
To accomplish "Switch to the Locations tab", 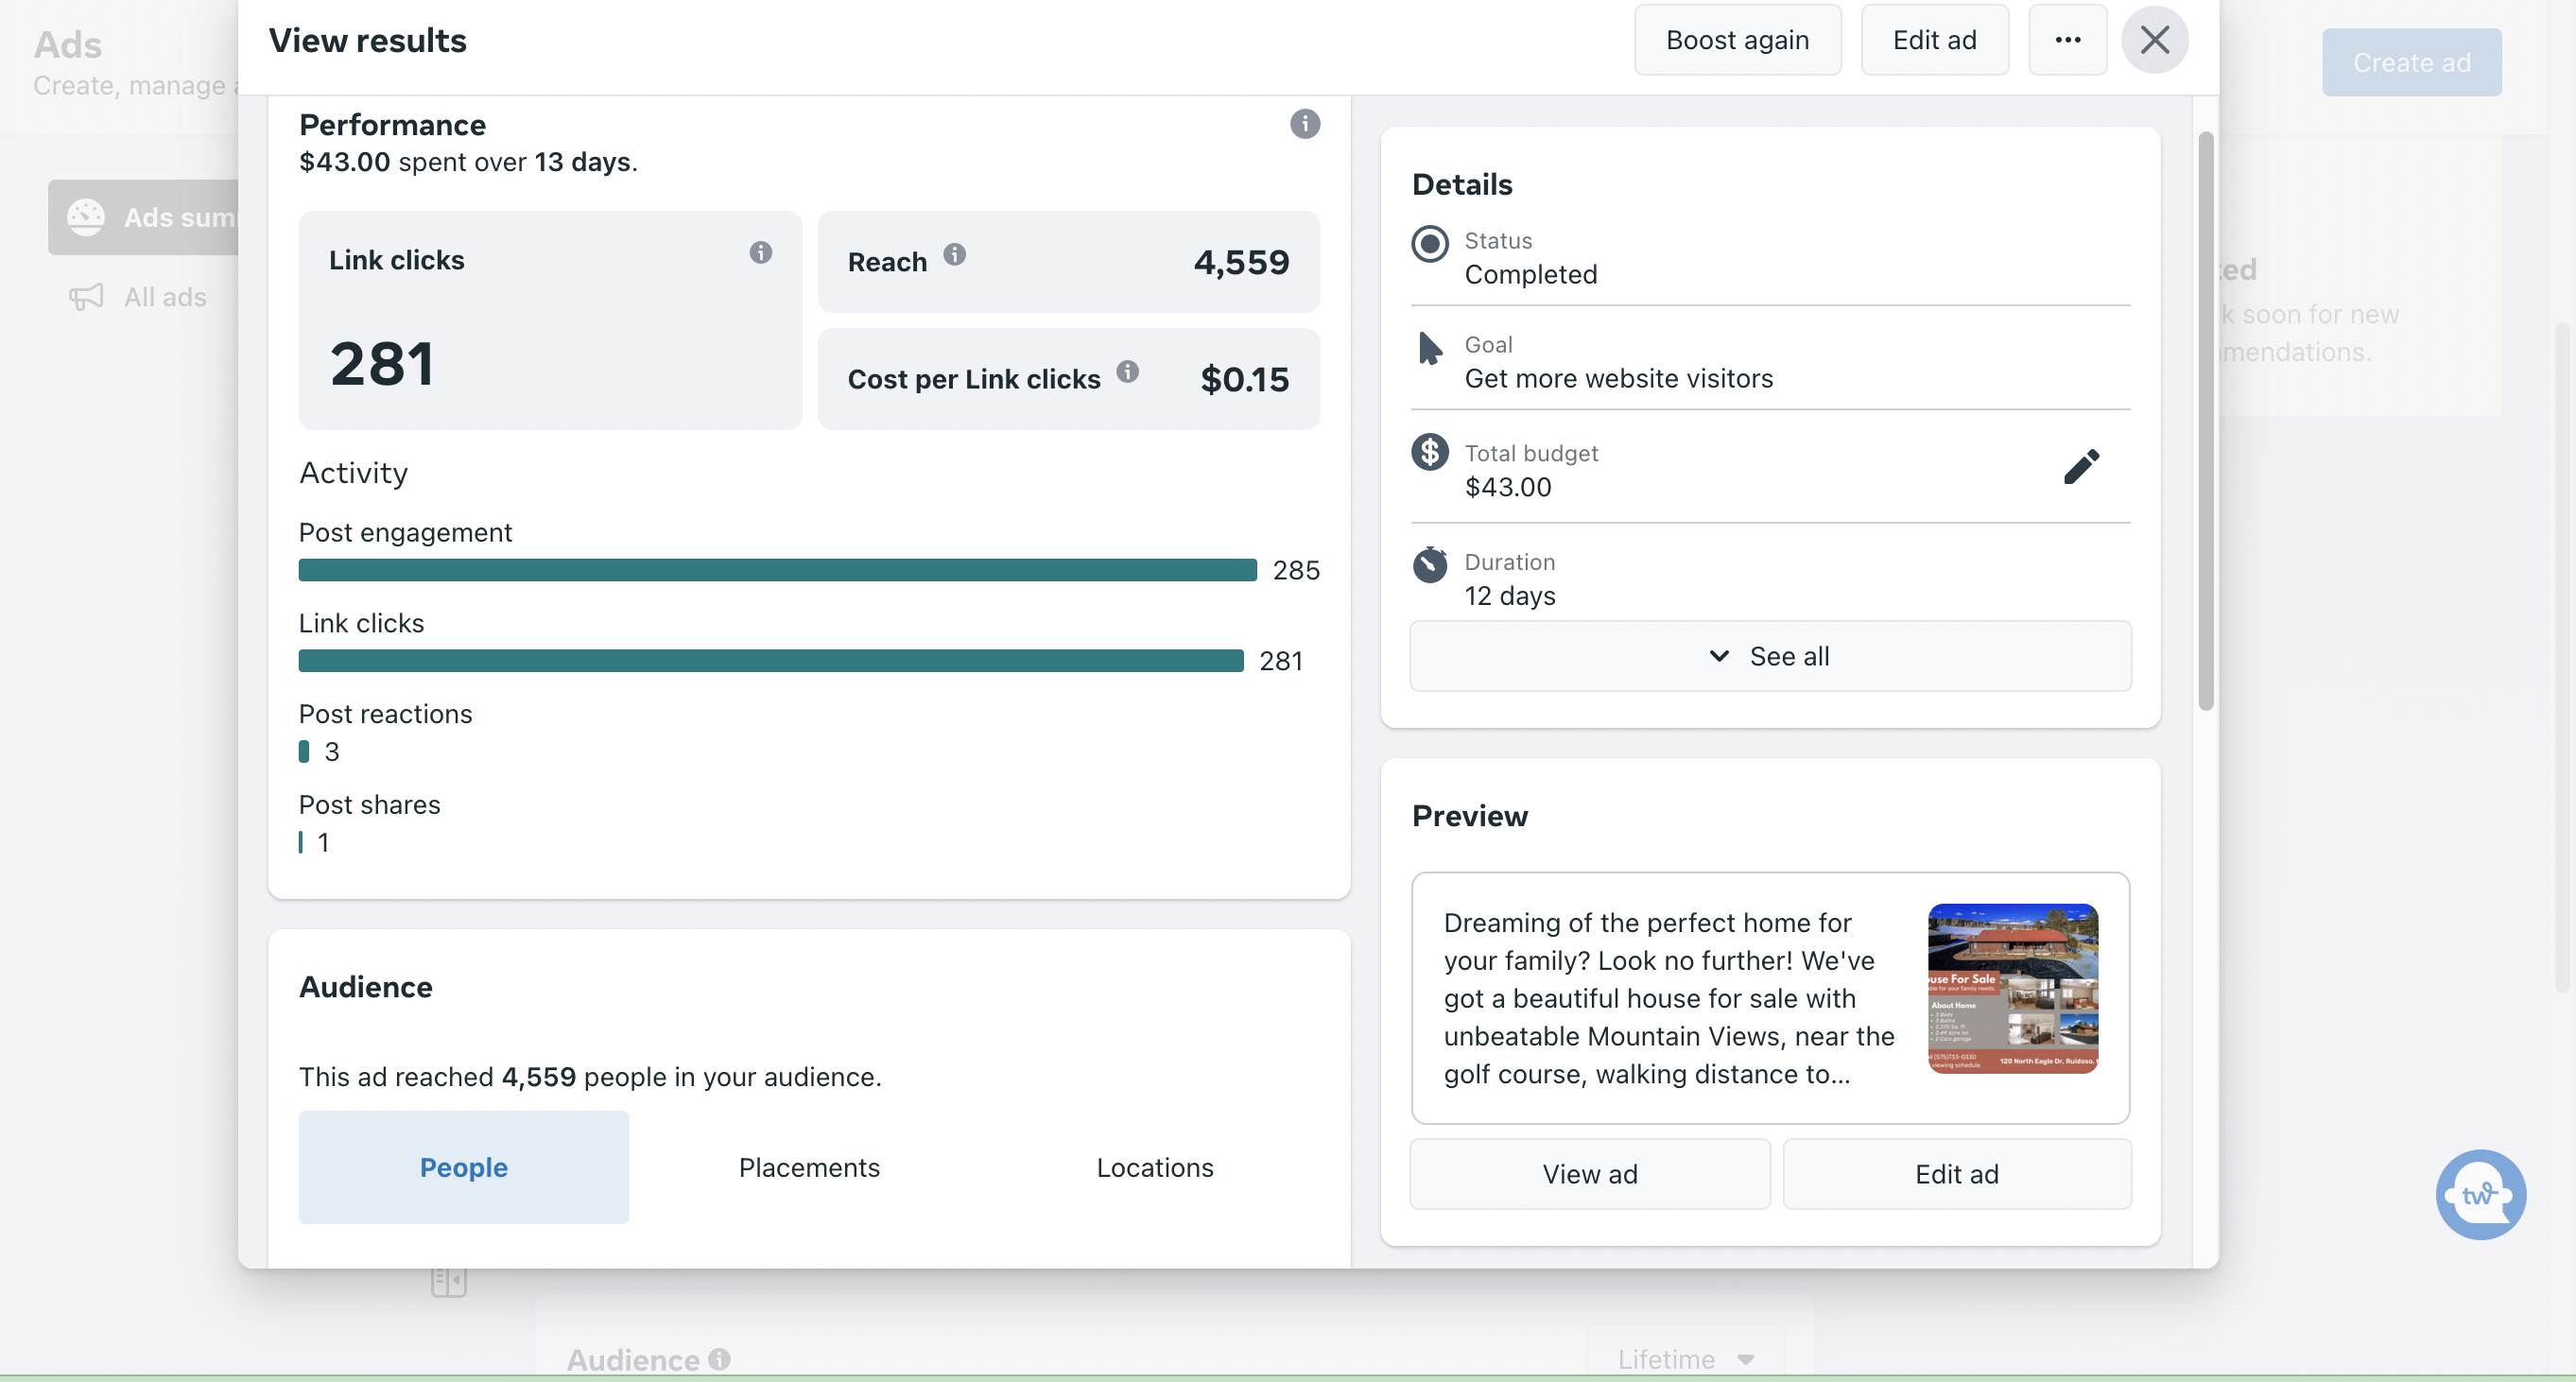I will [1154, 1167].
